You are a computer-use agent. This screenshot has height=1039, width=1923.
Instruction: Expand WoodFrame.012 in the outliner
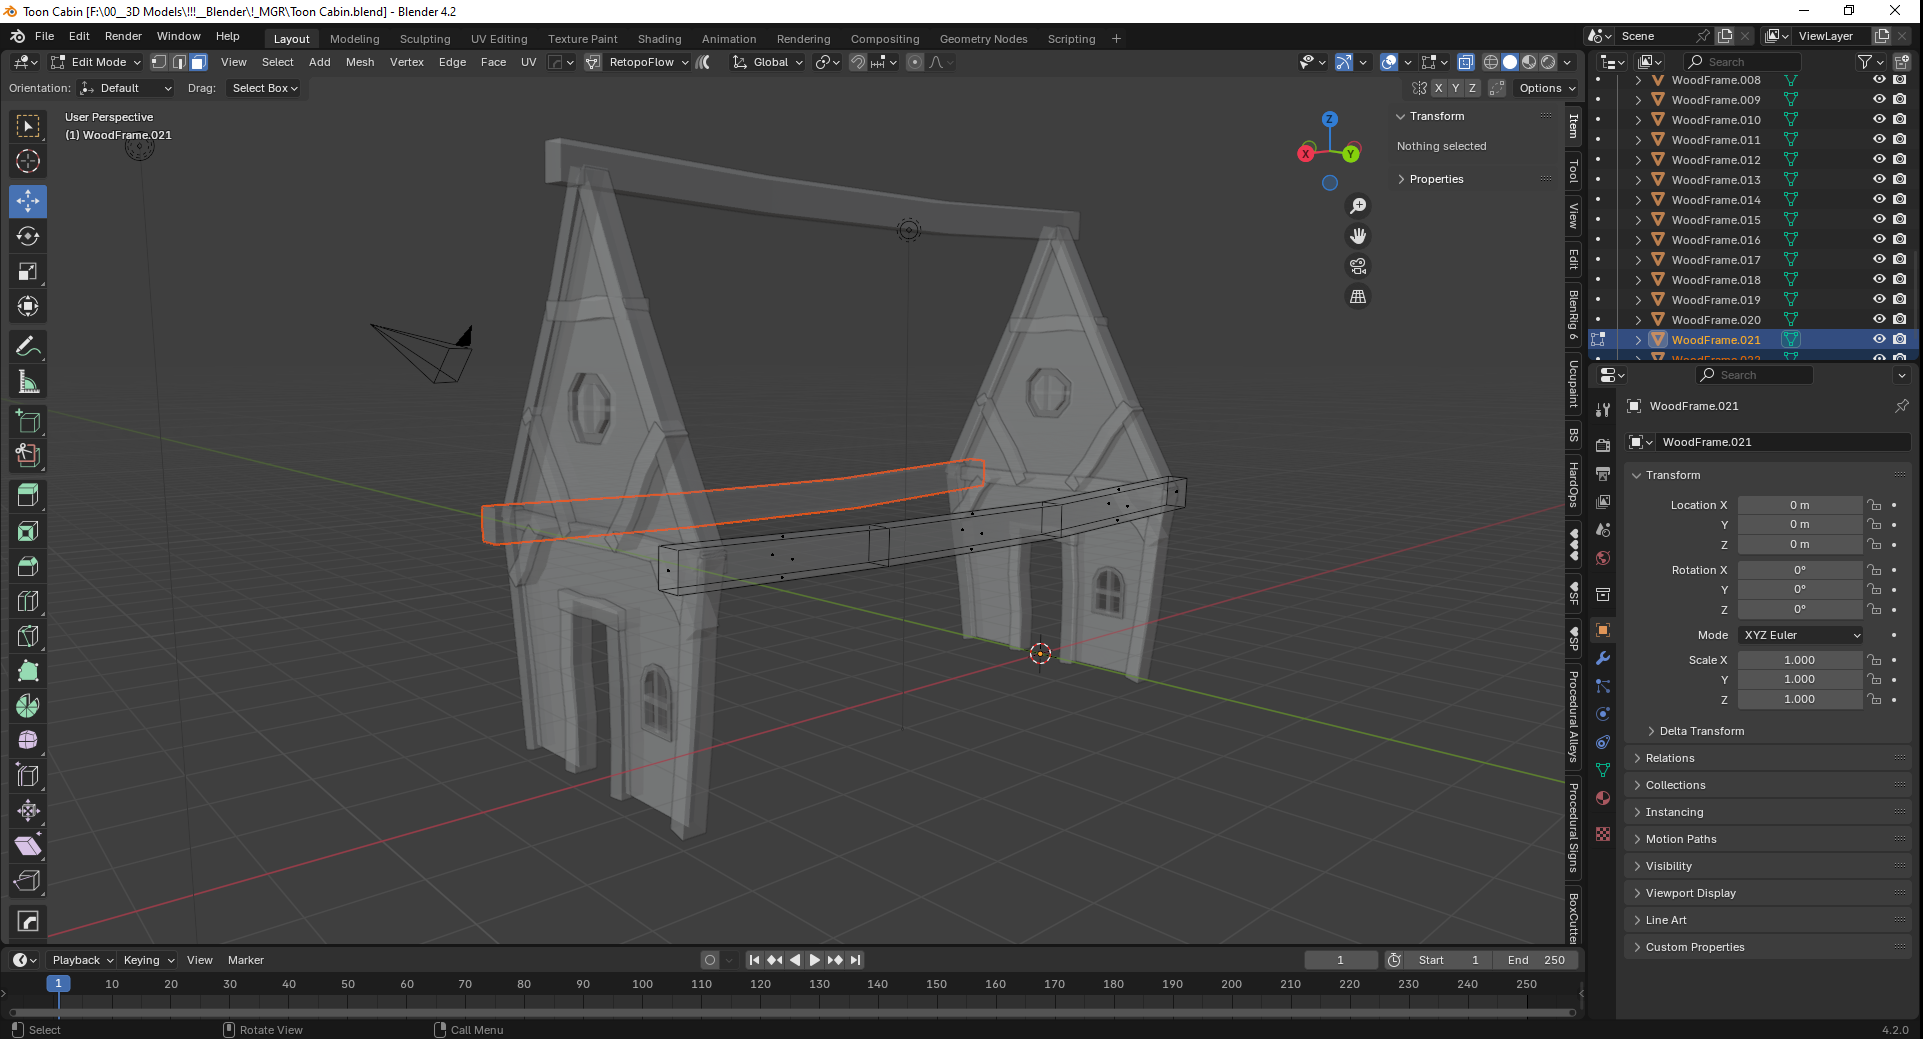tap(1638, 160)
